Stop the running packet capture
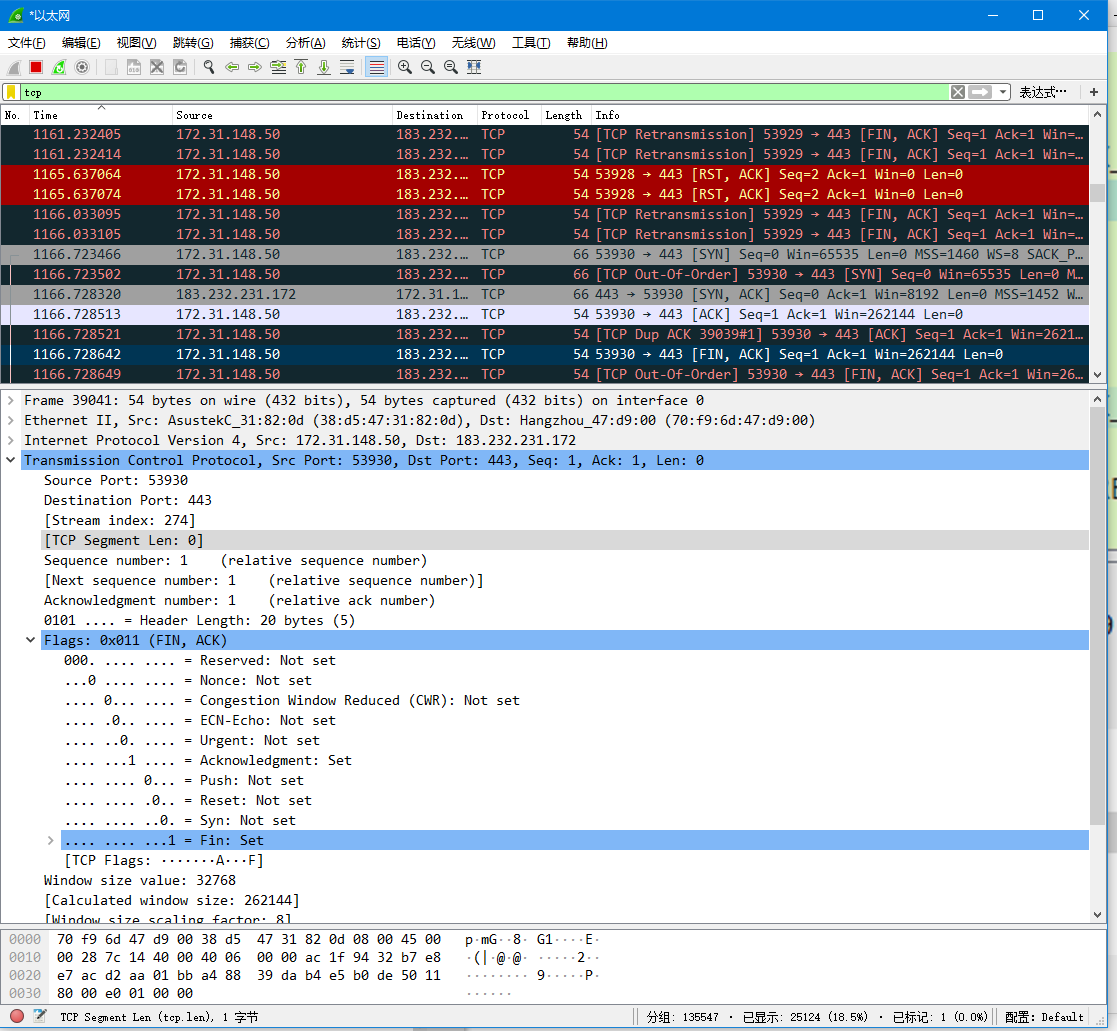1117x1031 pixels. pyautogui.click(x=36, y=67)
